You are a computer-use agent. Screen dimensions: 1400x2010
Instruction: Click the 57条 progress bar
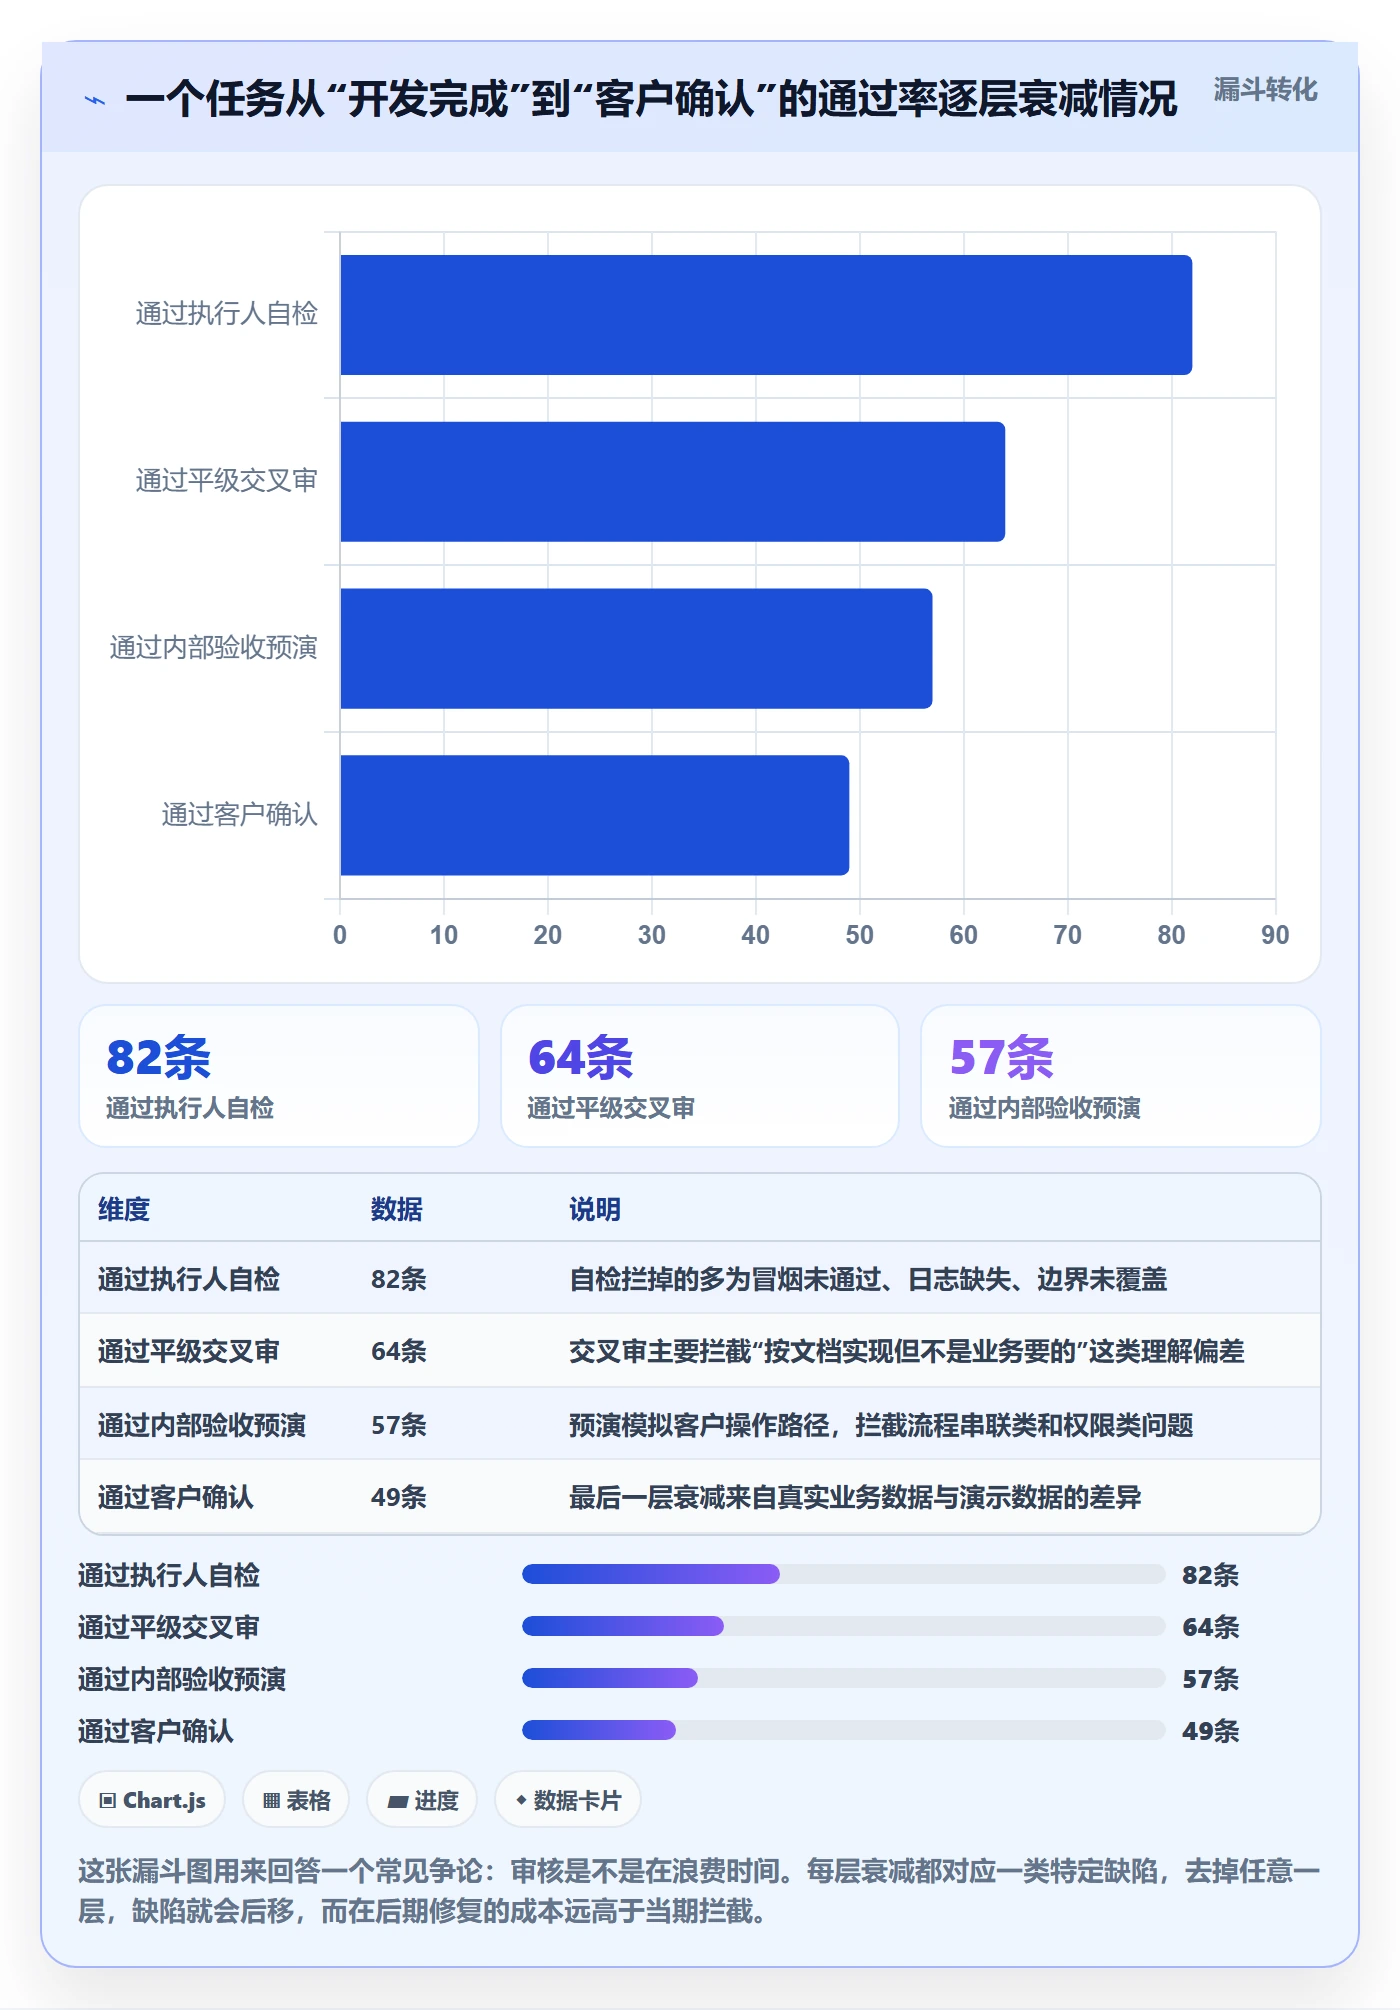pyautogui.click(x=844, y=1678)
